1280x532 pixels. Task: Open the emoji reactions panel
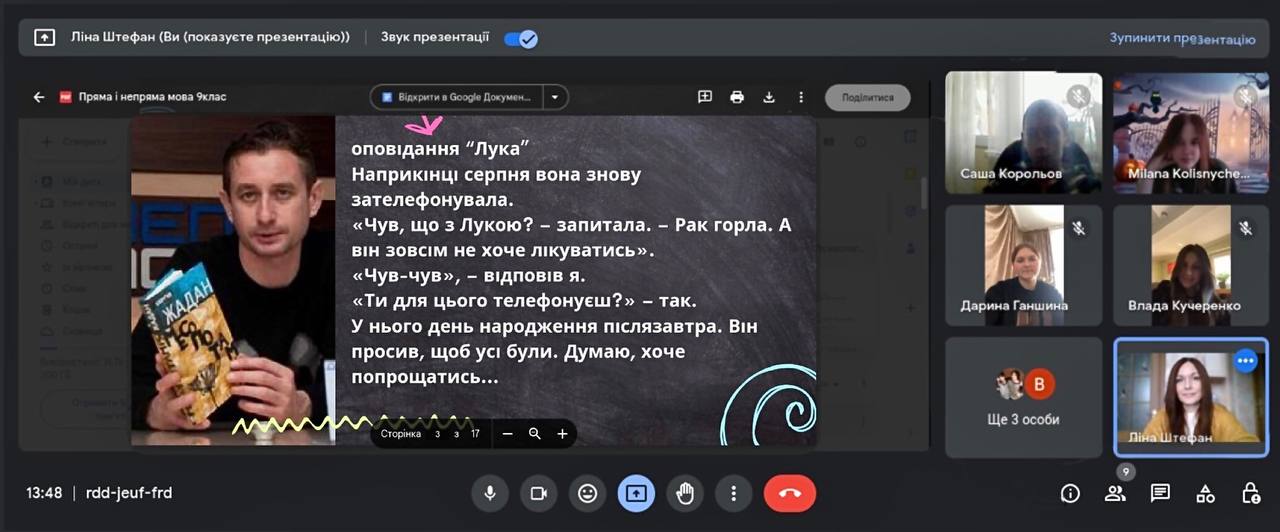coord(588,493)
